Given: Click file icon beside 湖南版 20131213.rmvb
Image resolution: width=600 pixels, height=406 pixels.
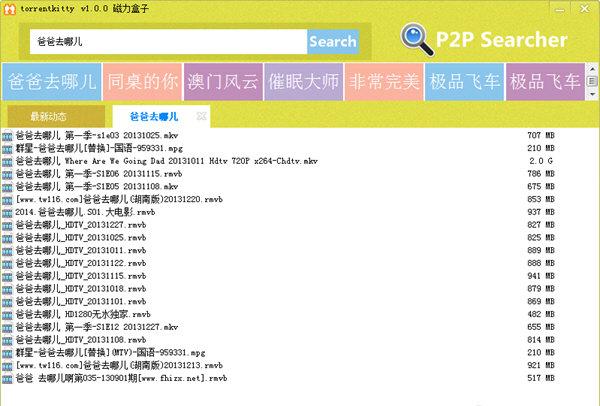Looking at the screenshot, I should [x=8, y=366].
